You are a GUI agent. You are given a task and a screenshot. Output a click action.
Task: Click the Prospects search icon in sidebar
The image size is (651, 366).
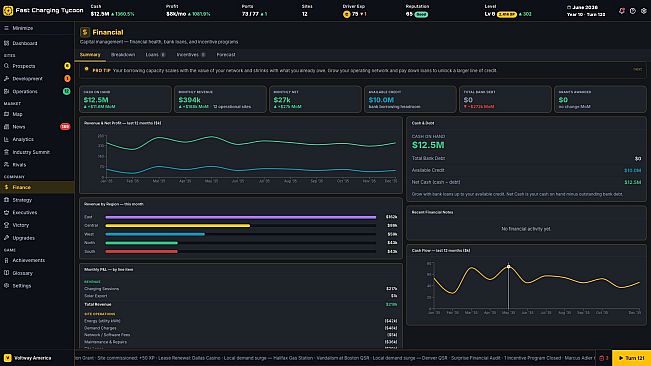[x=6, y=66]
